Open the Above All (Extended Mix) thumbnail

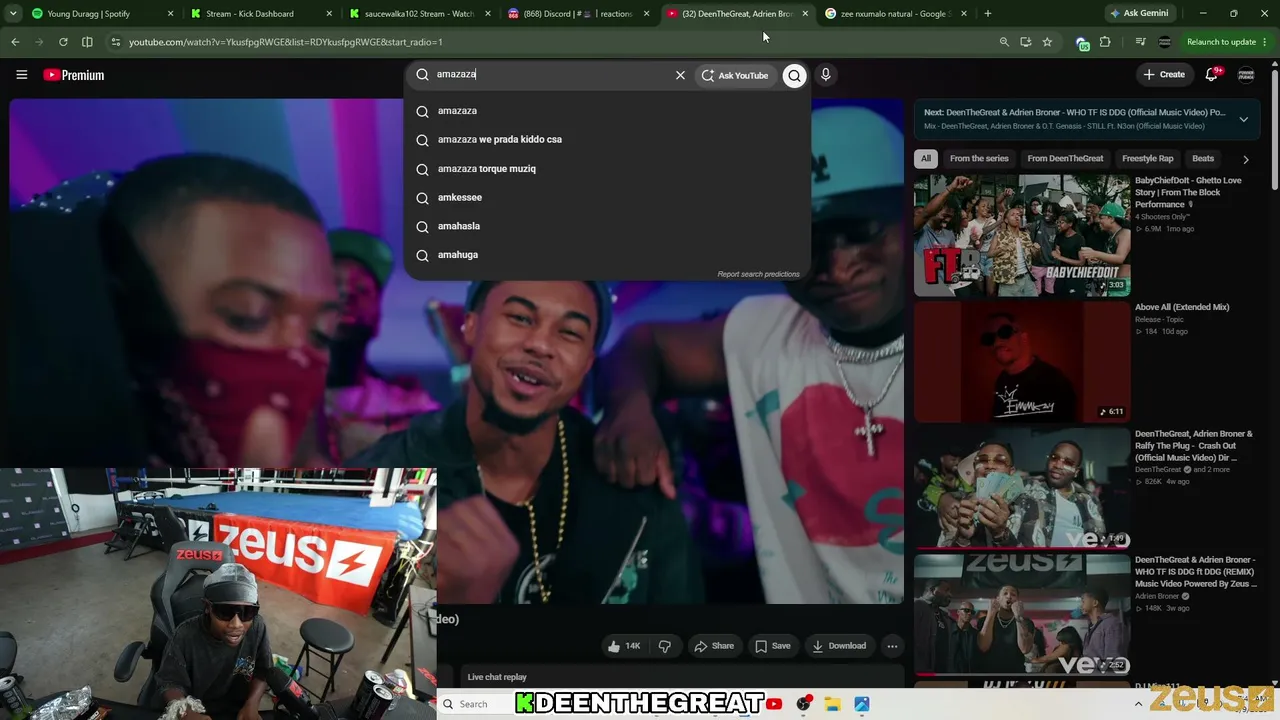click(x=1022, y=362)
